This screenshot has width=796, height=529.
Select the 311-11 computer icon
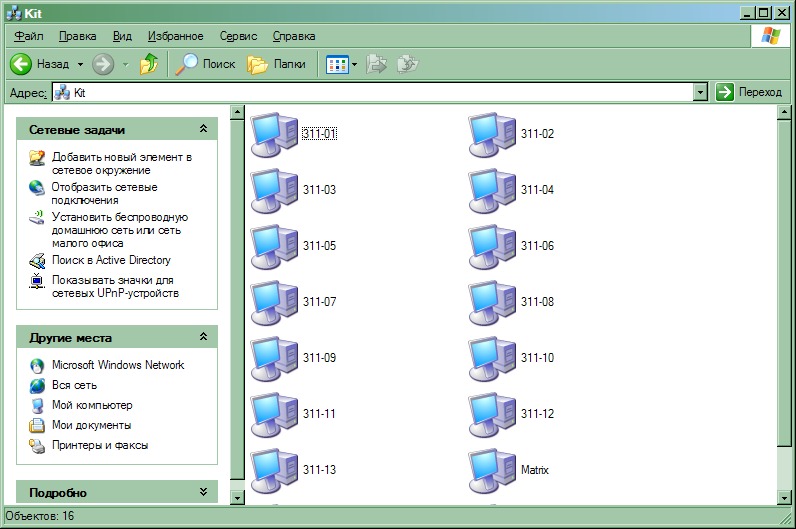[x=274, y=414]
